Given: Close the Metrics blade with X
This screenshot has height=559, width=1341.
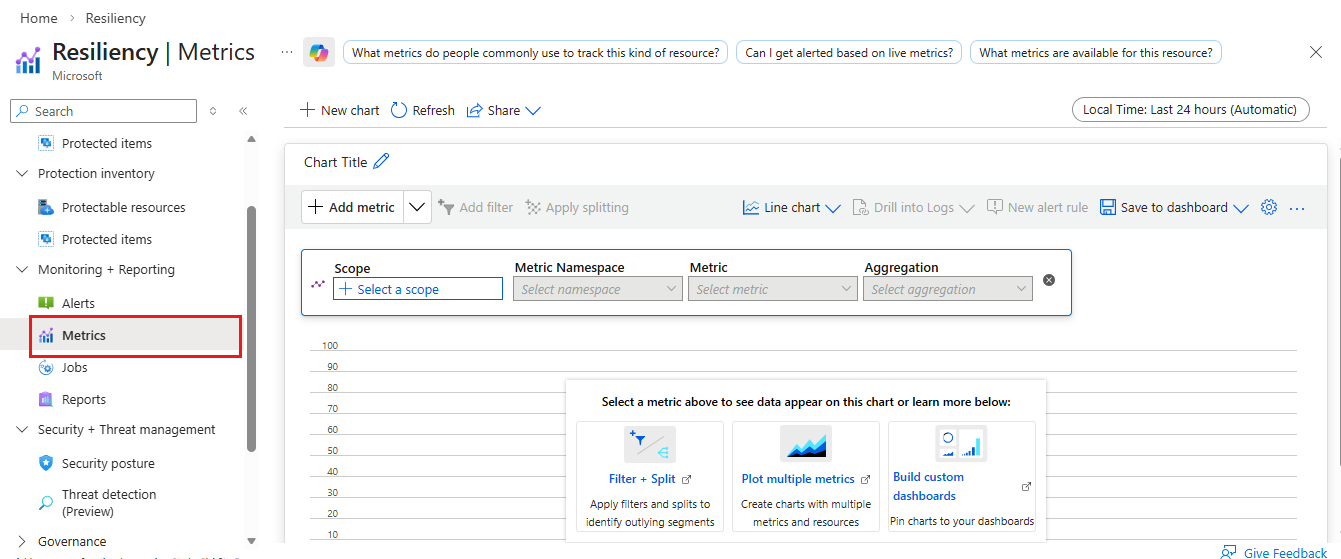Looking at the screenshot, I should 1316,52.
